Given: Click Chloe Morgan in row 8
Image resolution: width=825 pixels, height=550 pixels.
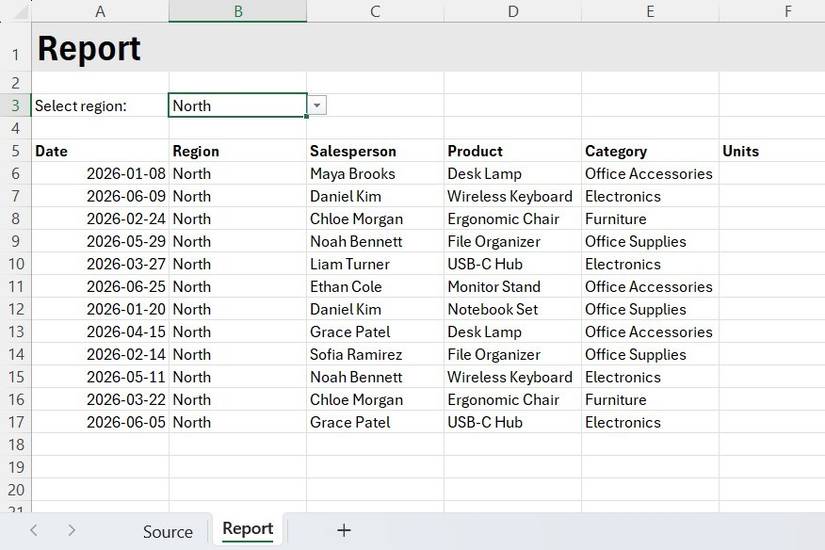Looking at the screenshot, I should coord(375,219).
